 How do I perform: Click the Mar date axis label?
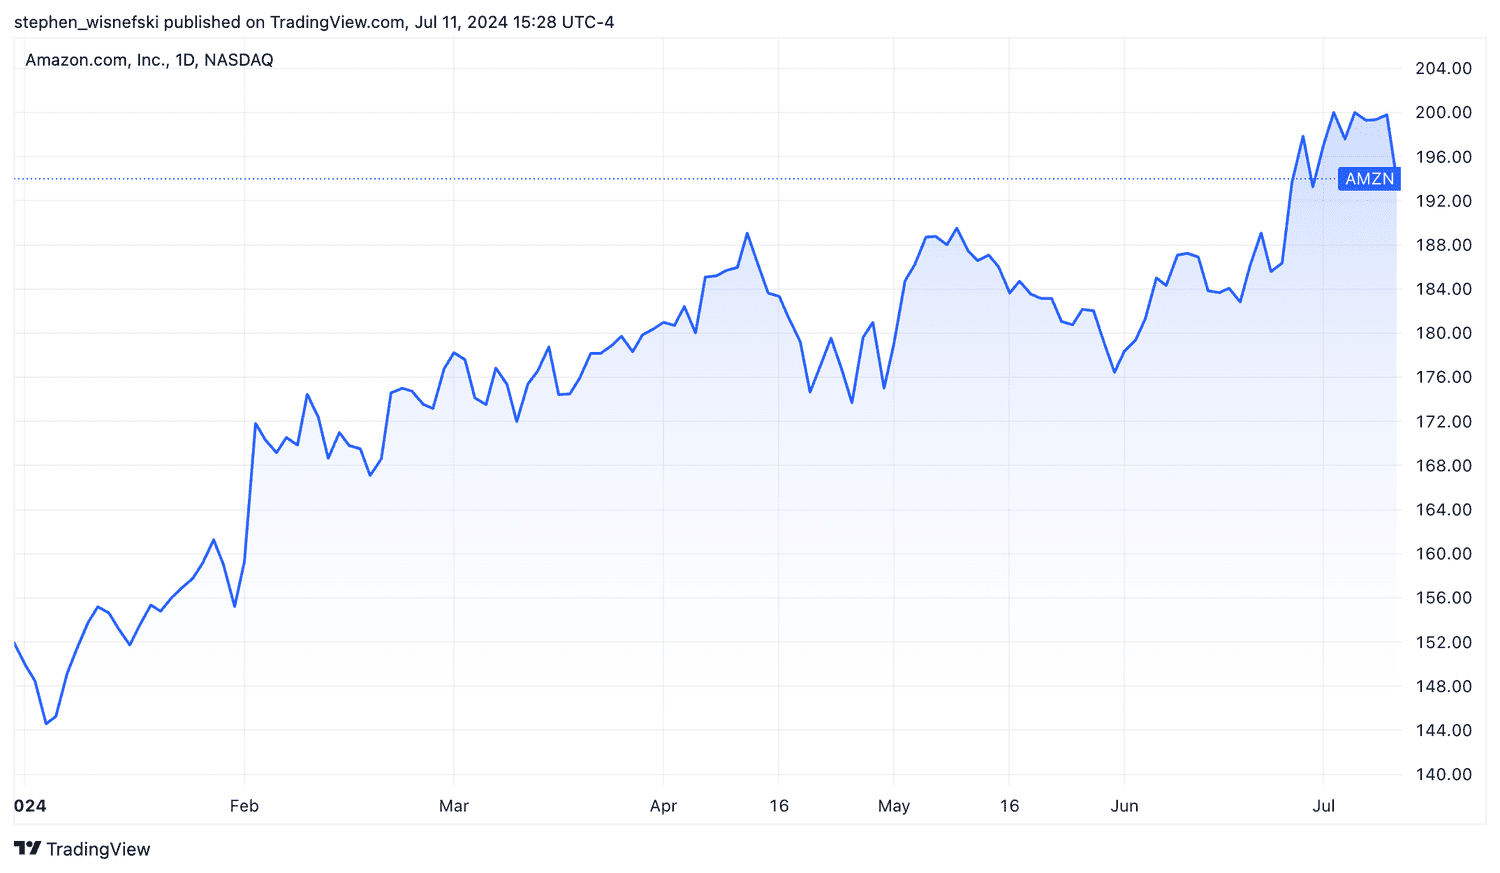pos(454,806)
